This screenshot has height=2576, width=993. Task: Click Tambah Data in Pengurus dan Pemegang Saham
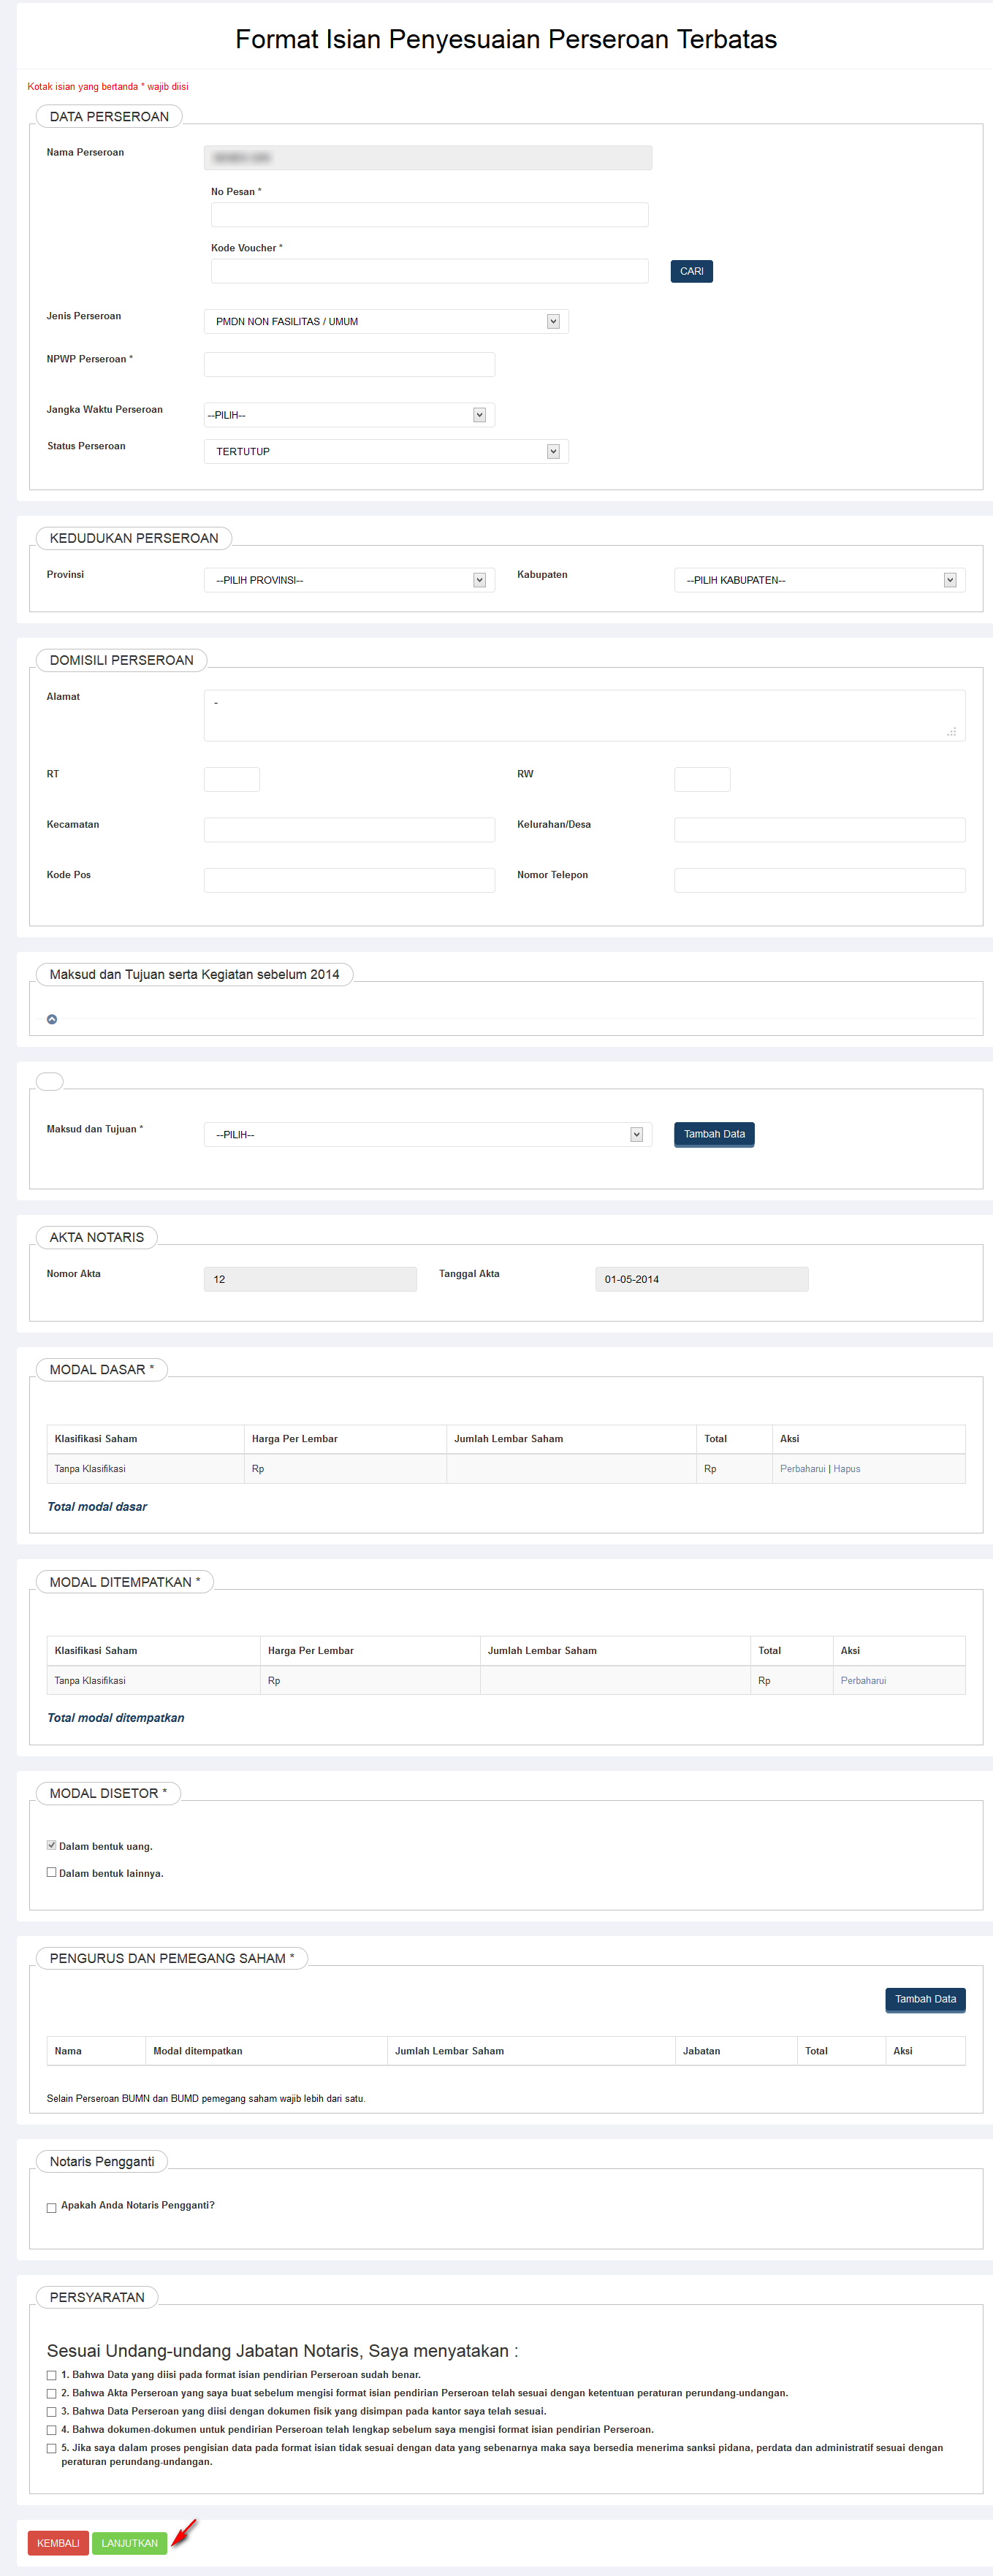pyautogui.click(x=925, y=1999)
